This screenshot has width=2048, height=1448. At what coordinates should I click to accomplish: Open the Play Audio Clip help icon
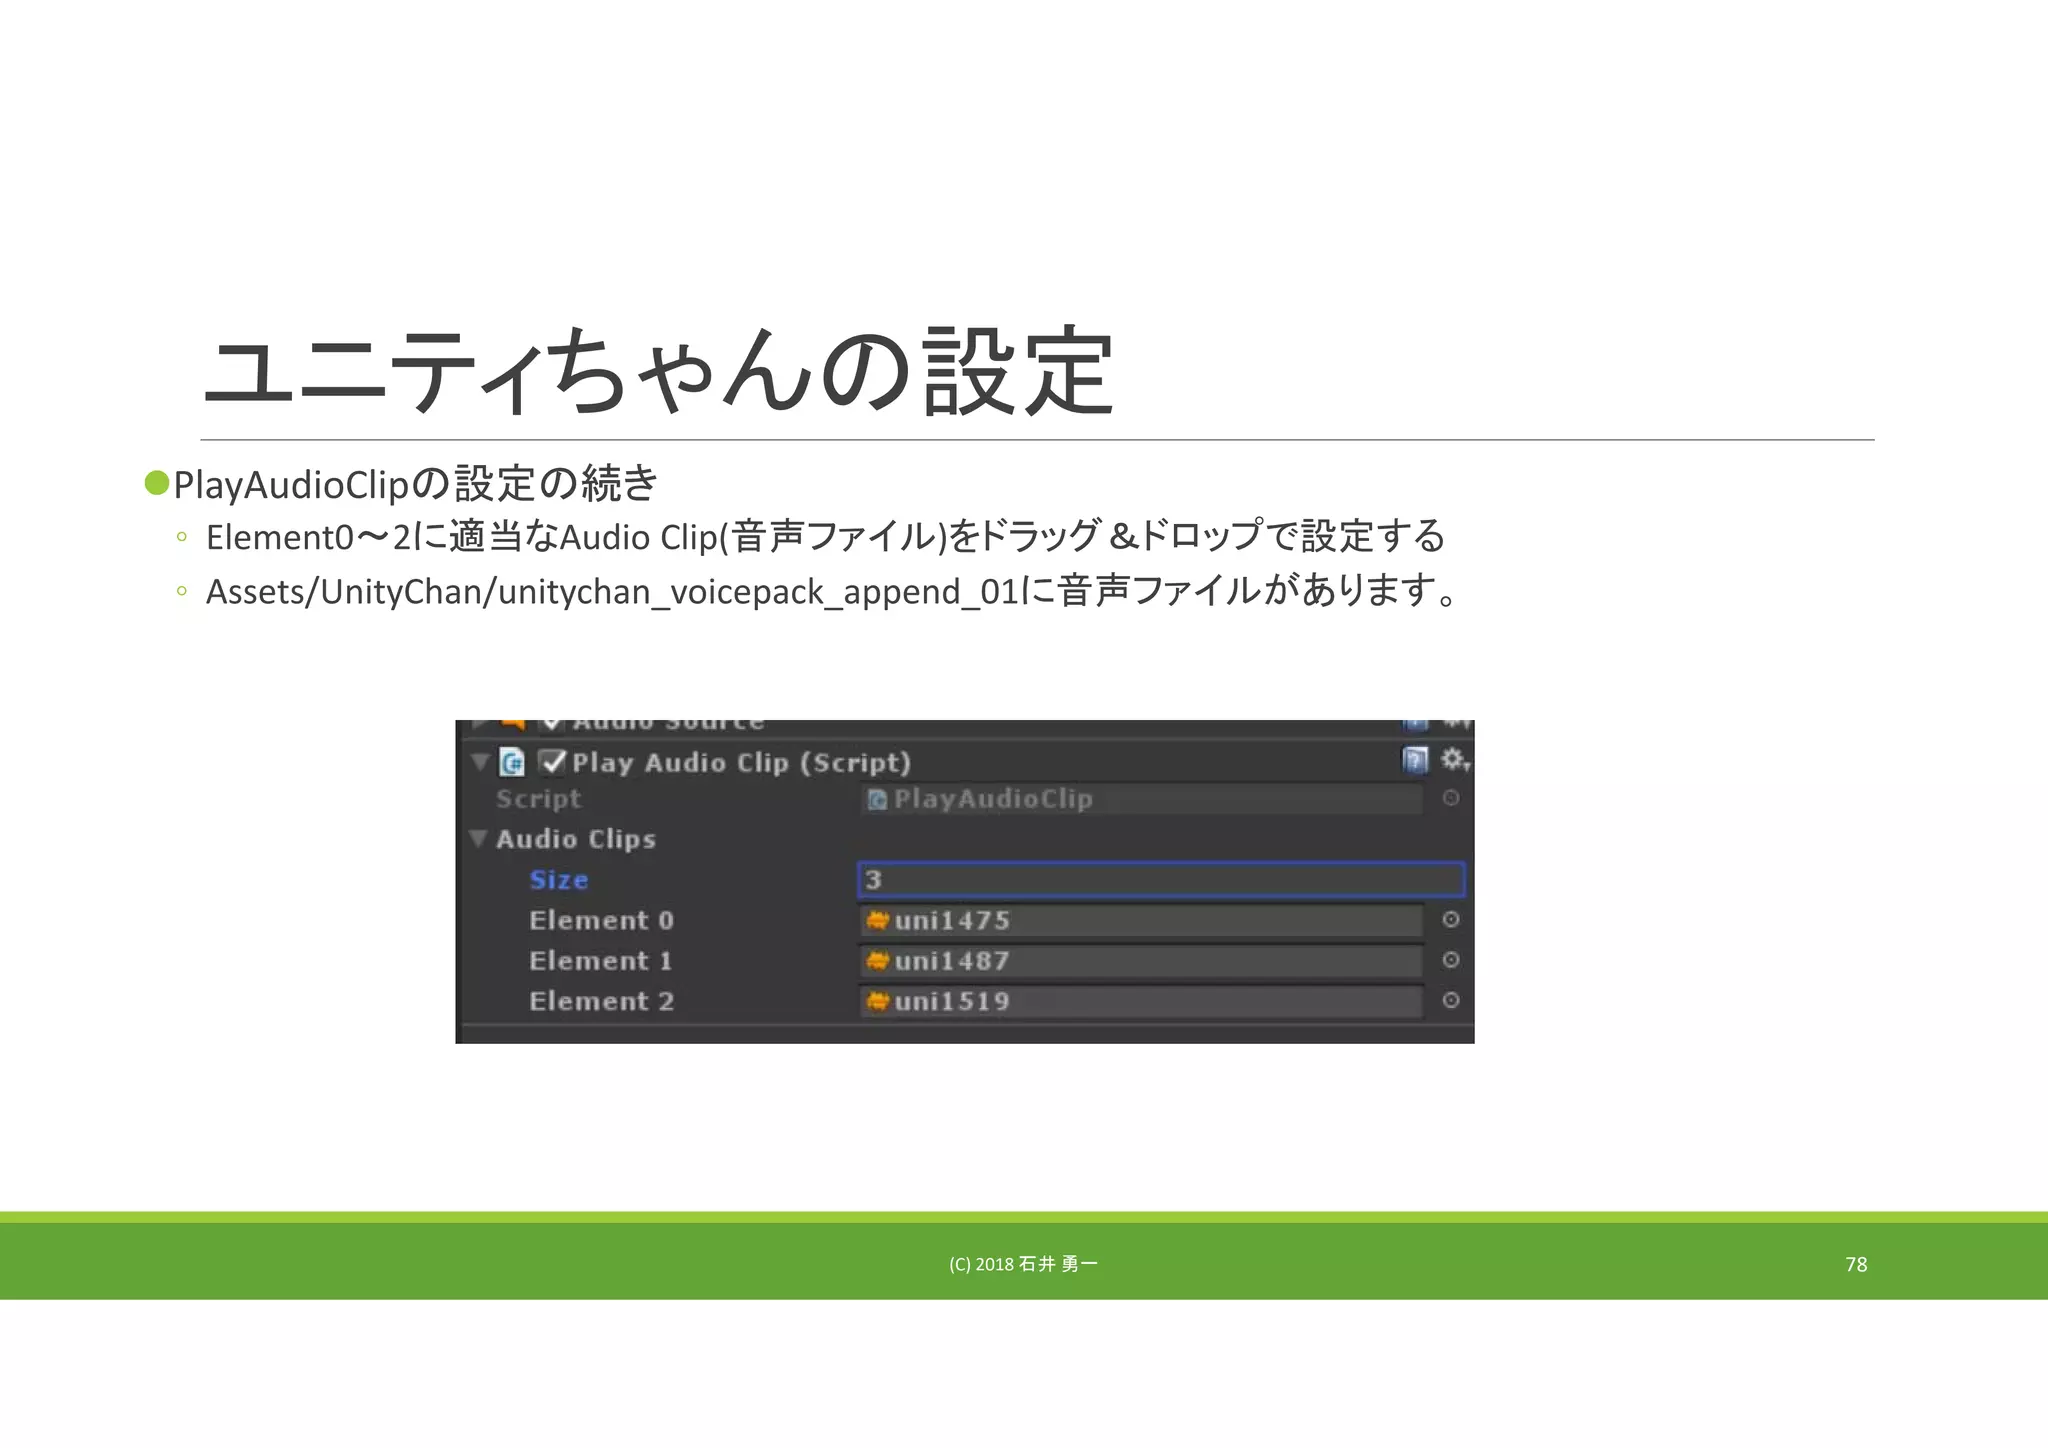1415,761
